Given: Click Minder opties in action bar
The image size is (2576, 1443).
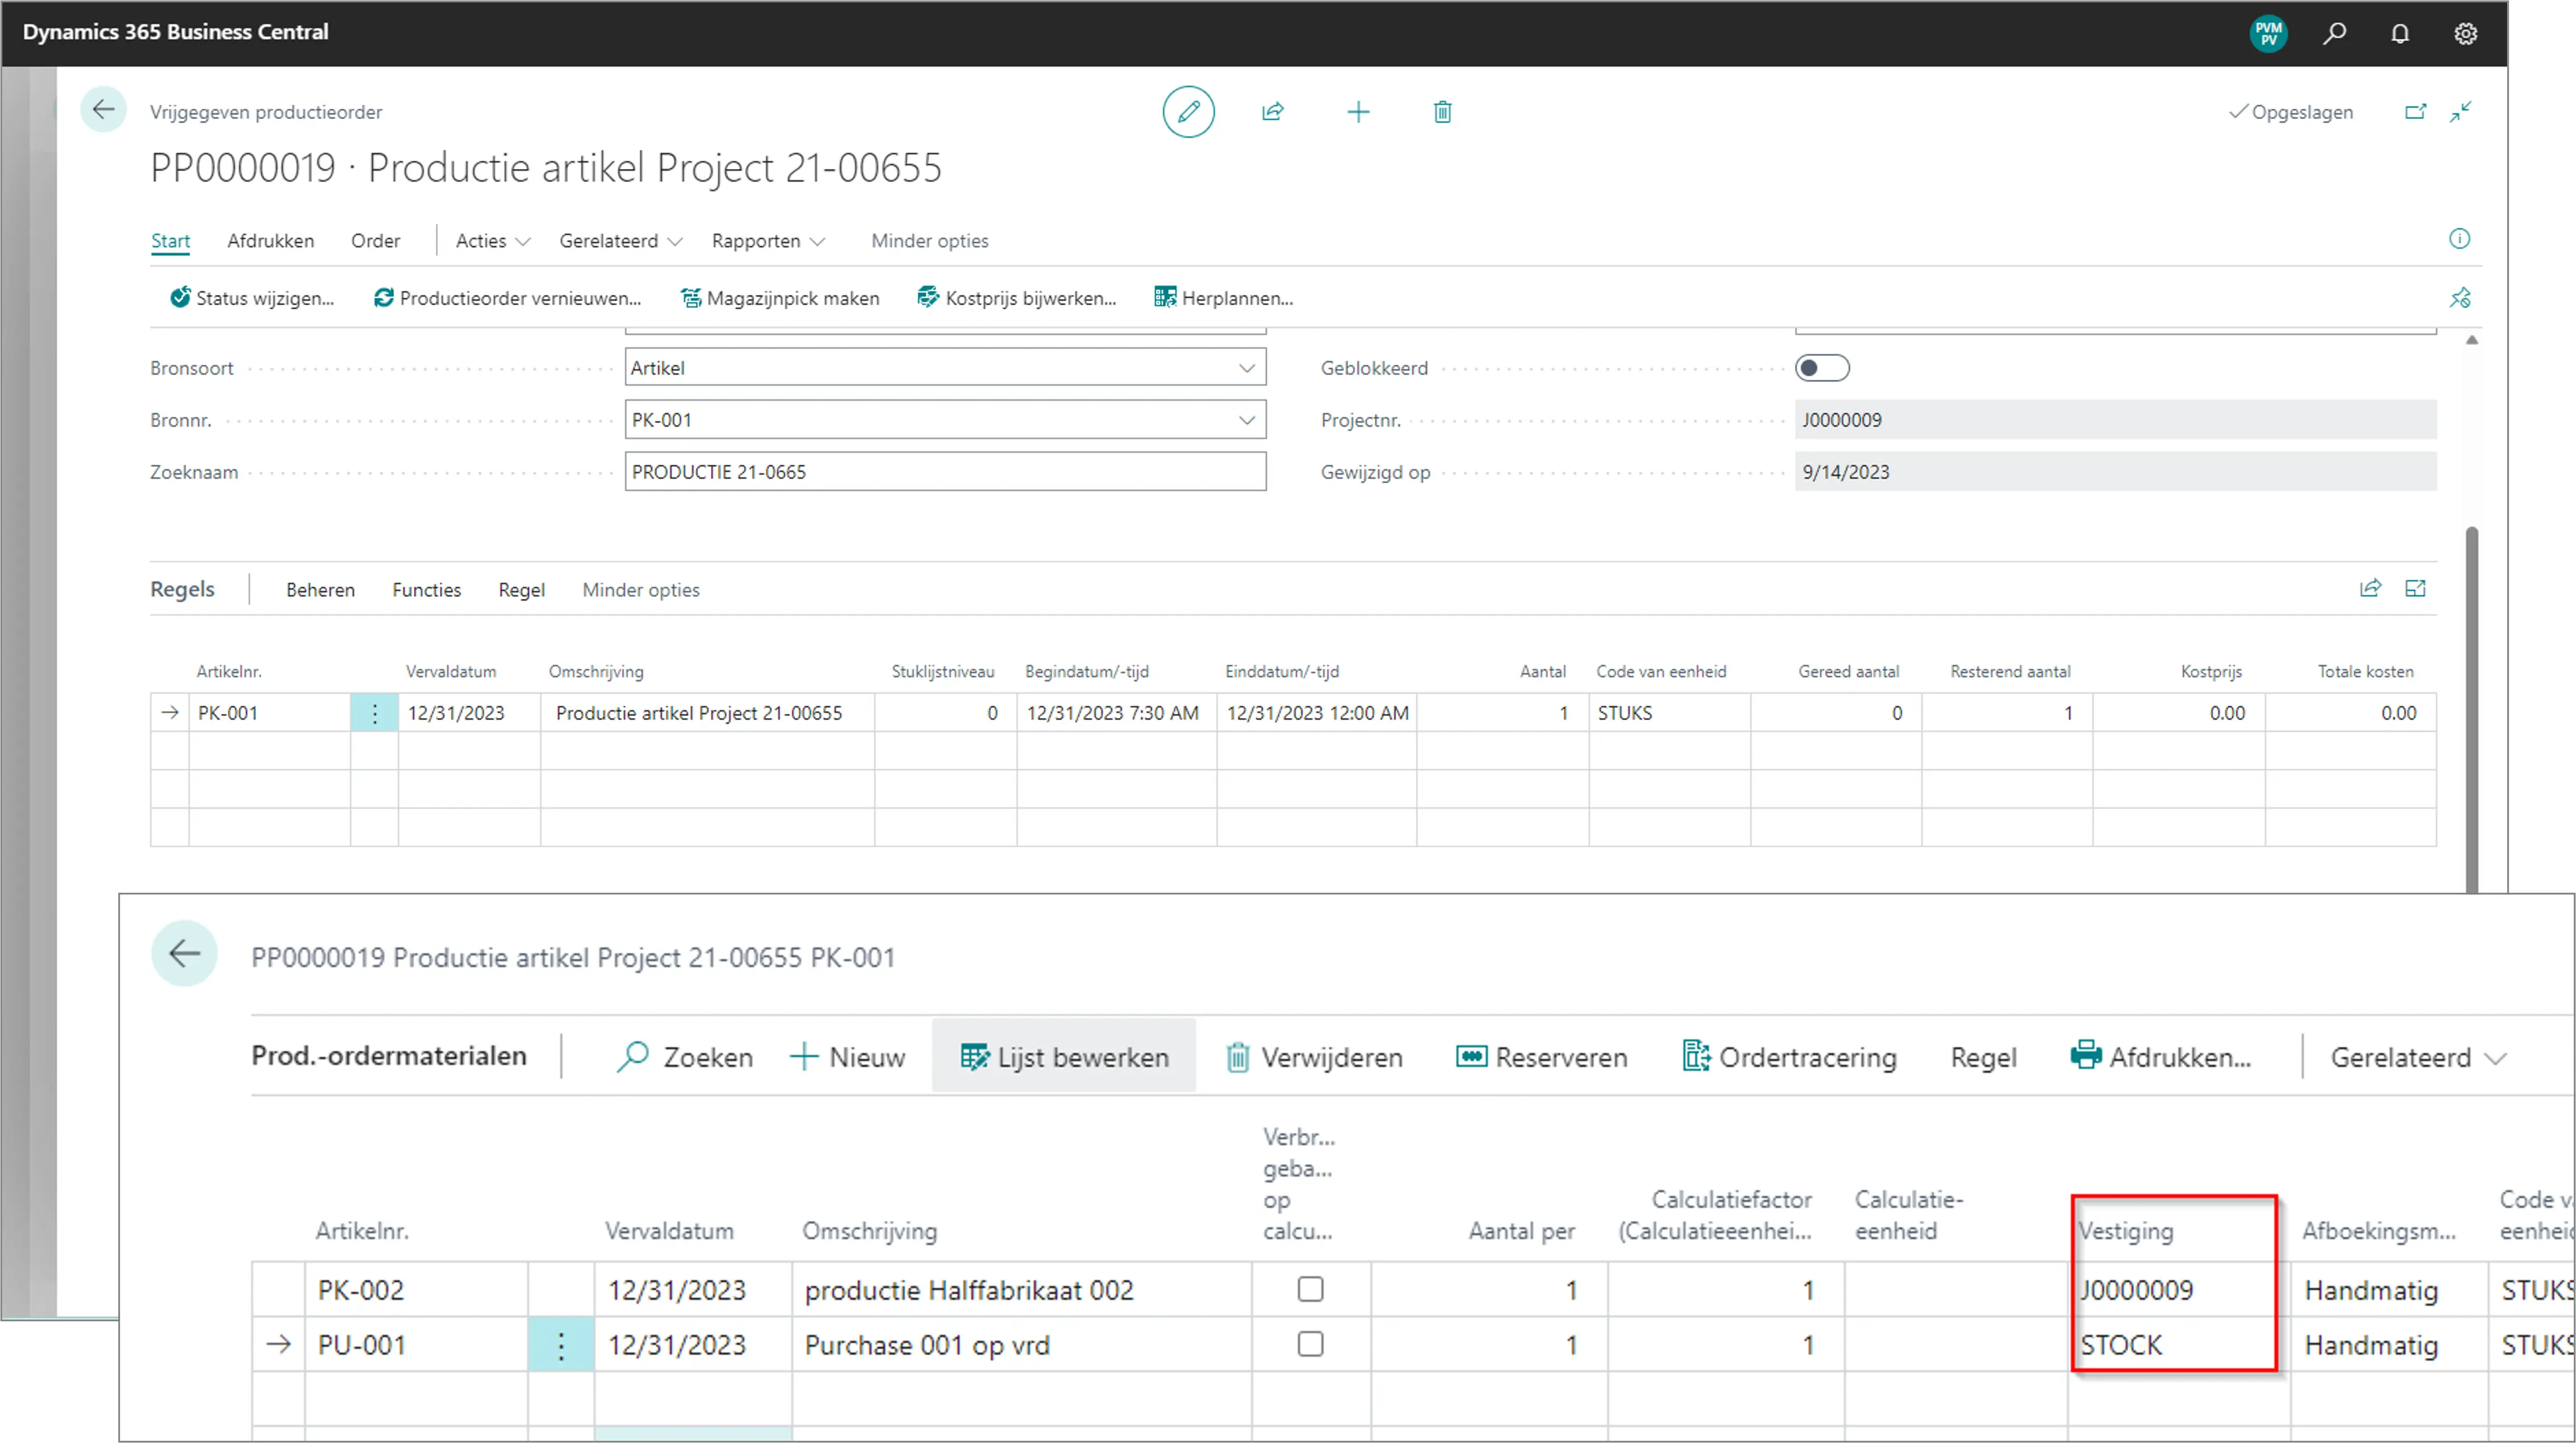Looking at the screenshot, I should click(x=929, y=241).
